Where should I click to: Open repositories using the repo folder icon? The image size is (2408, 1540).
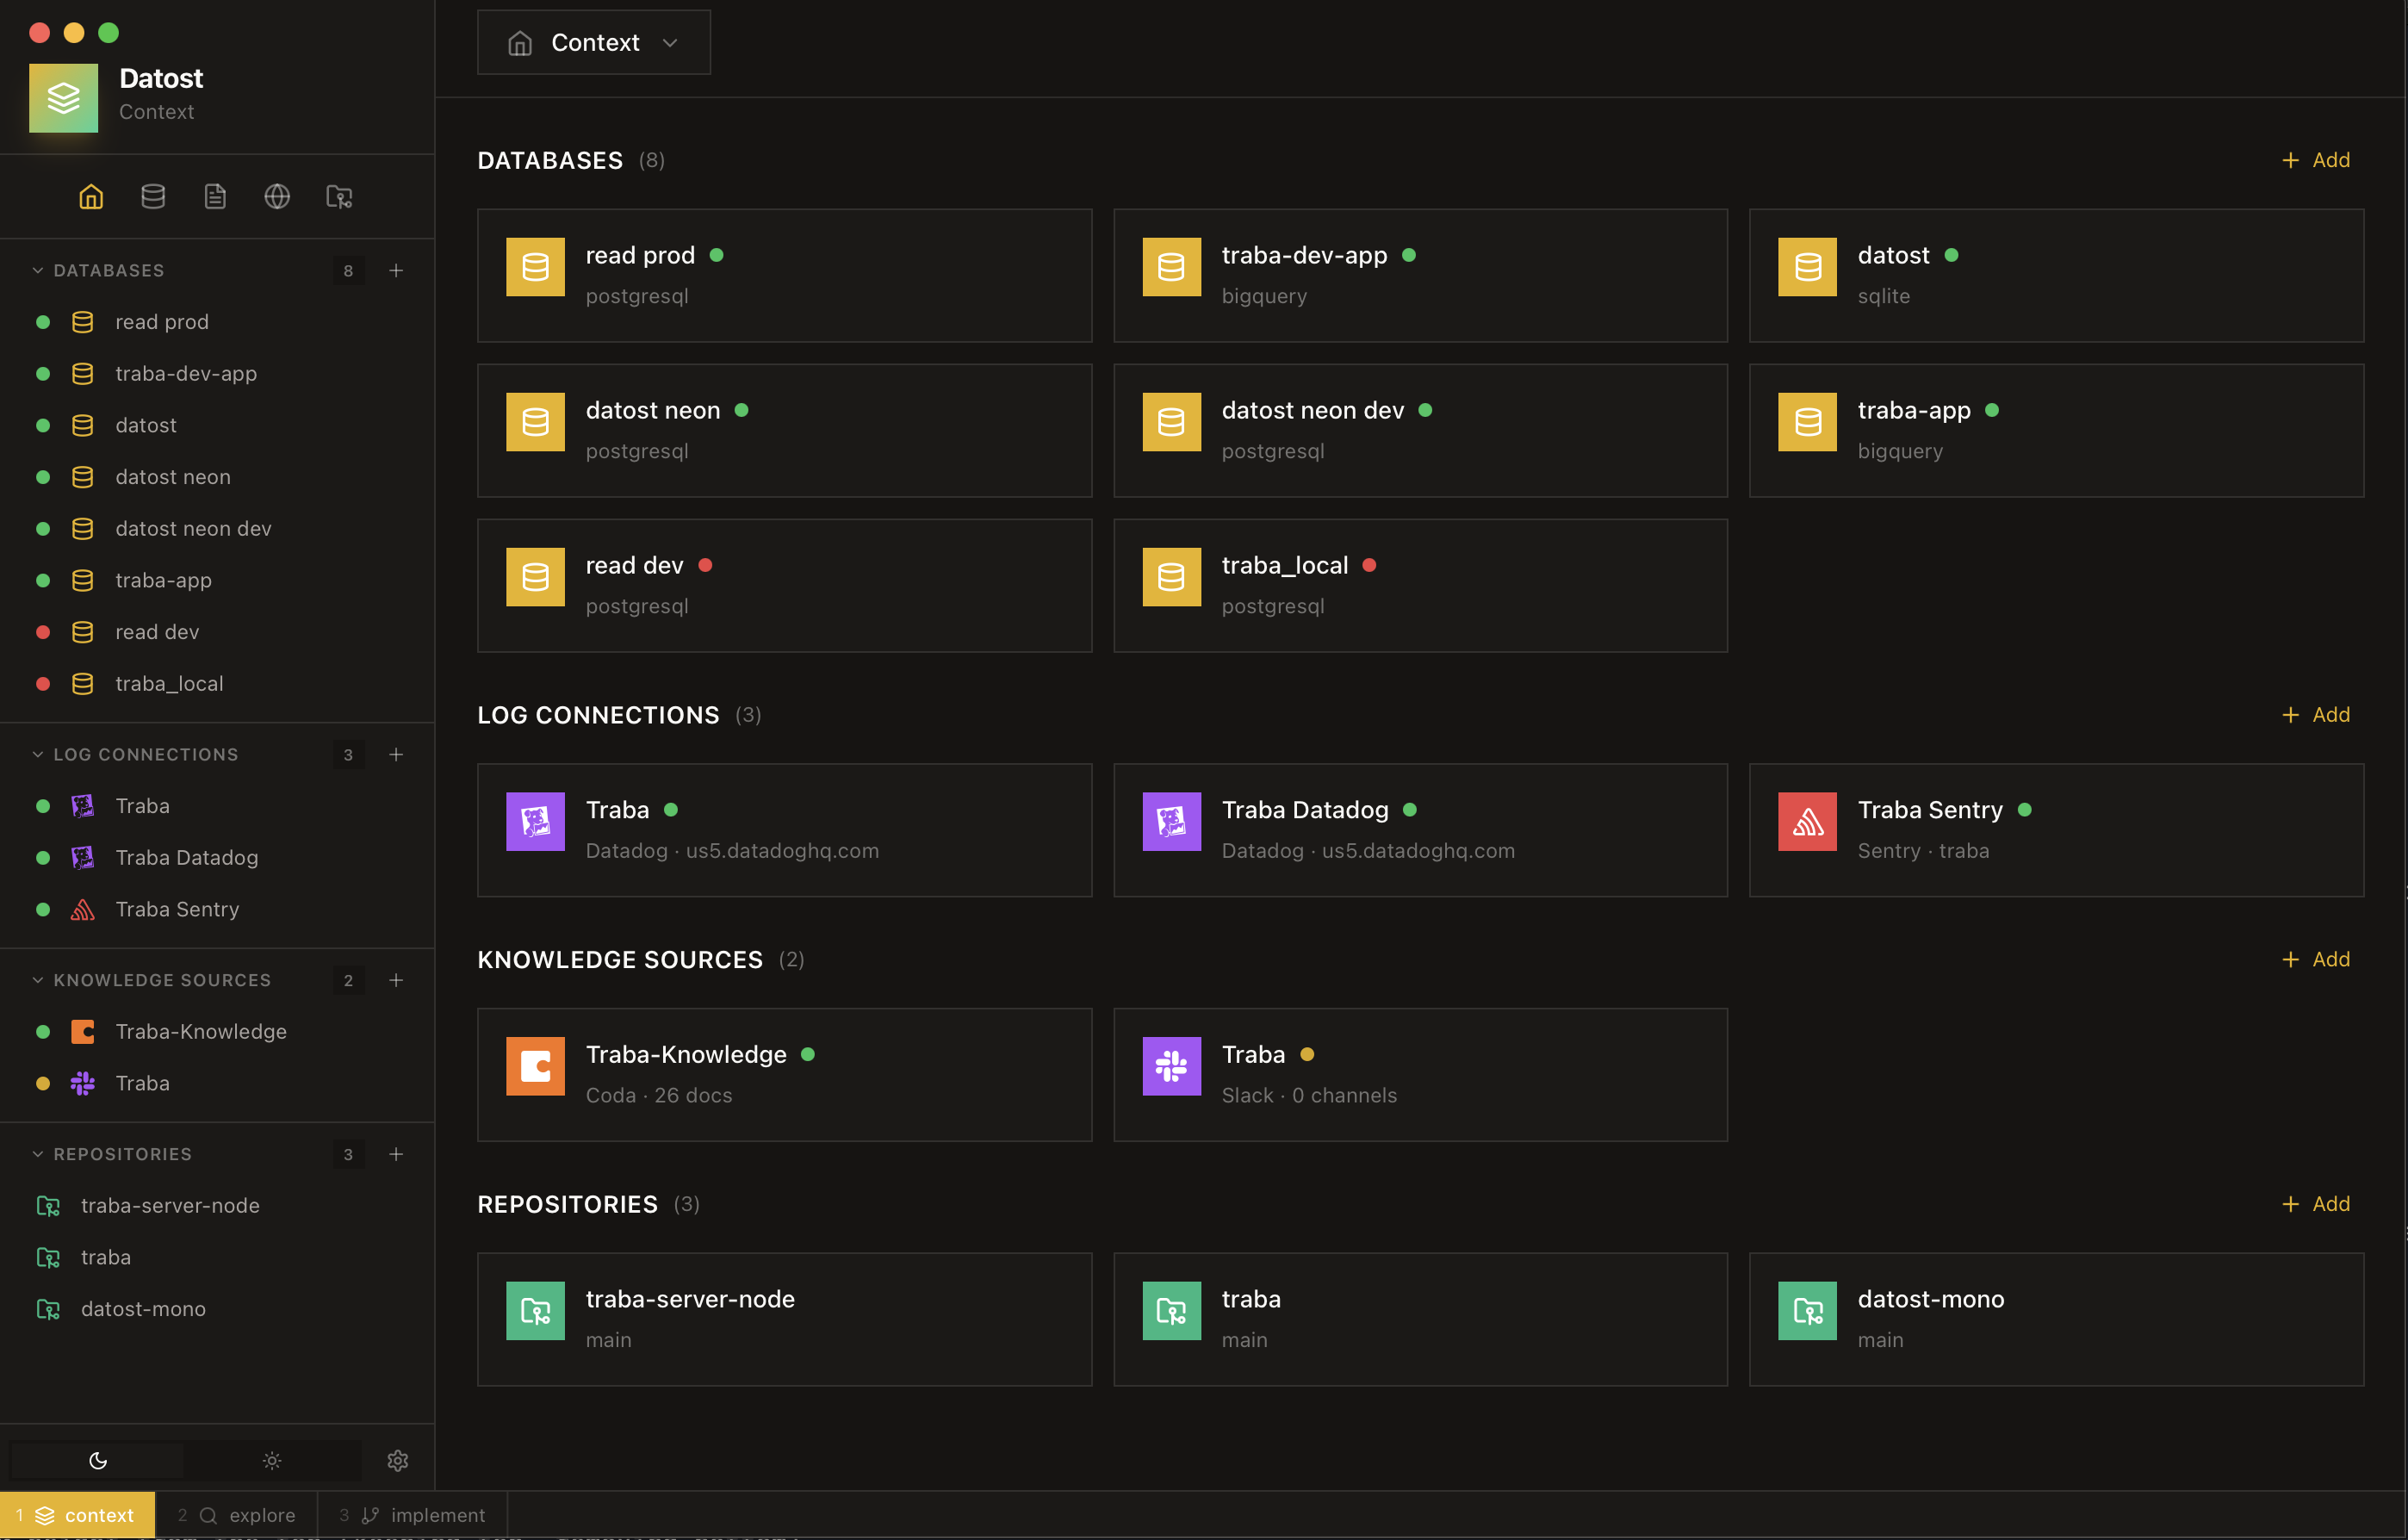click(x=339, y=196)
